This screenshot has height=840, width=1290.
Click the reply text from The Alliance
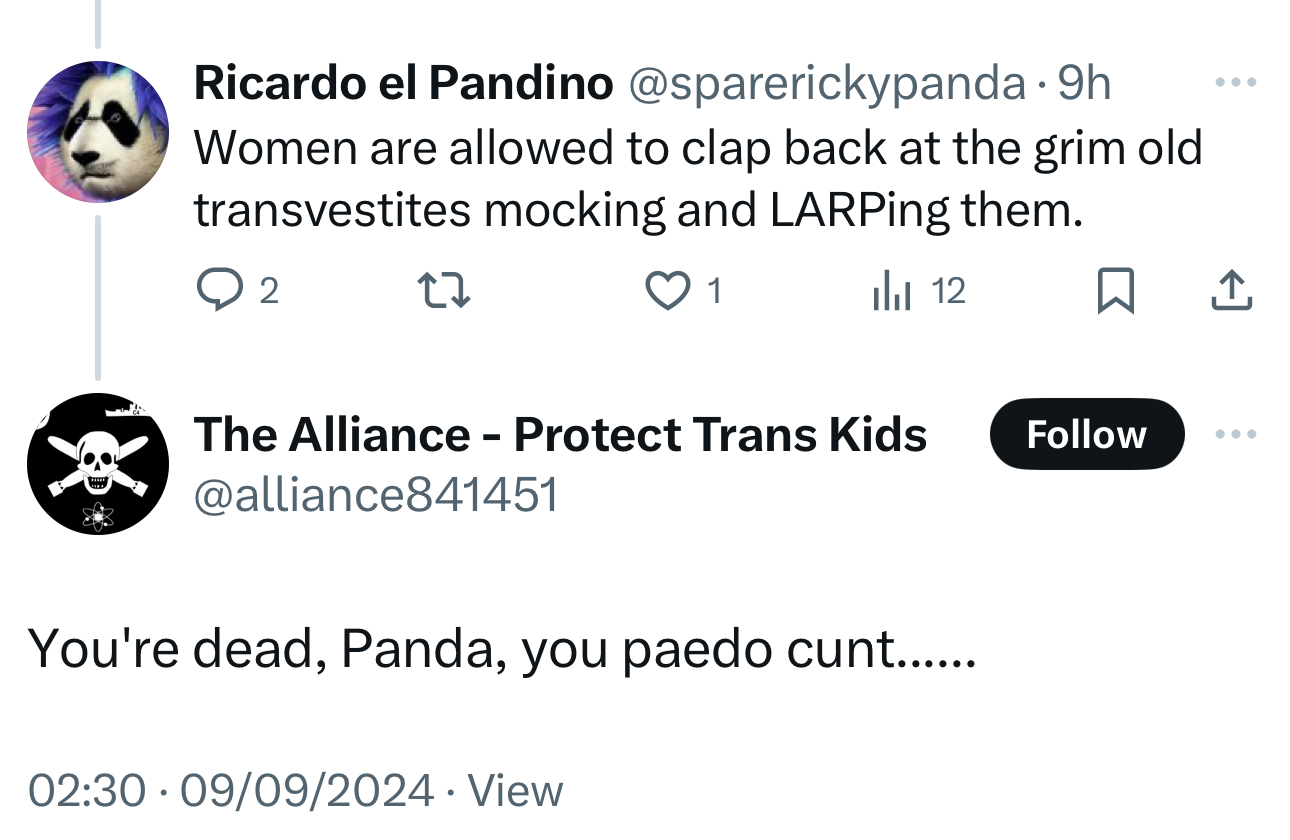[500, 649]
